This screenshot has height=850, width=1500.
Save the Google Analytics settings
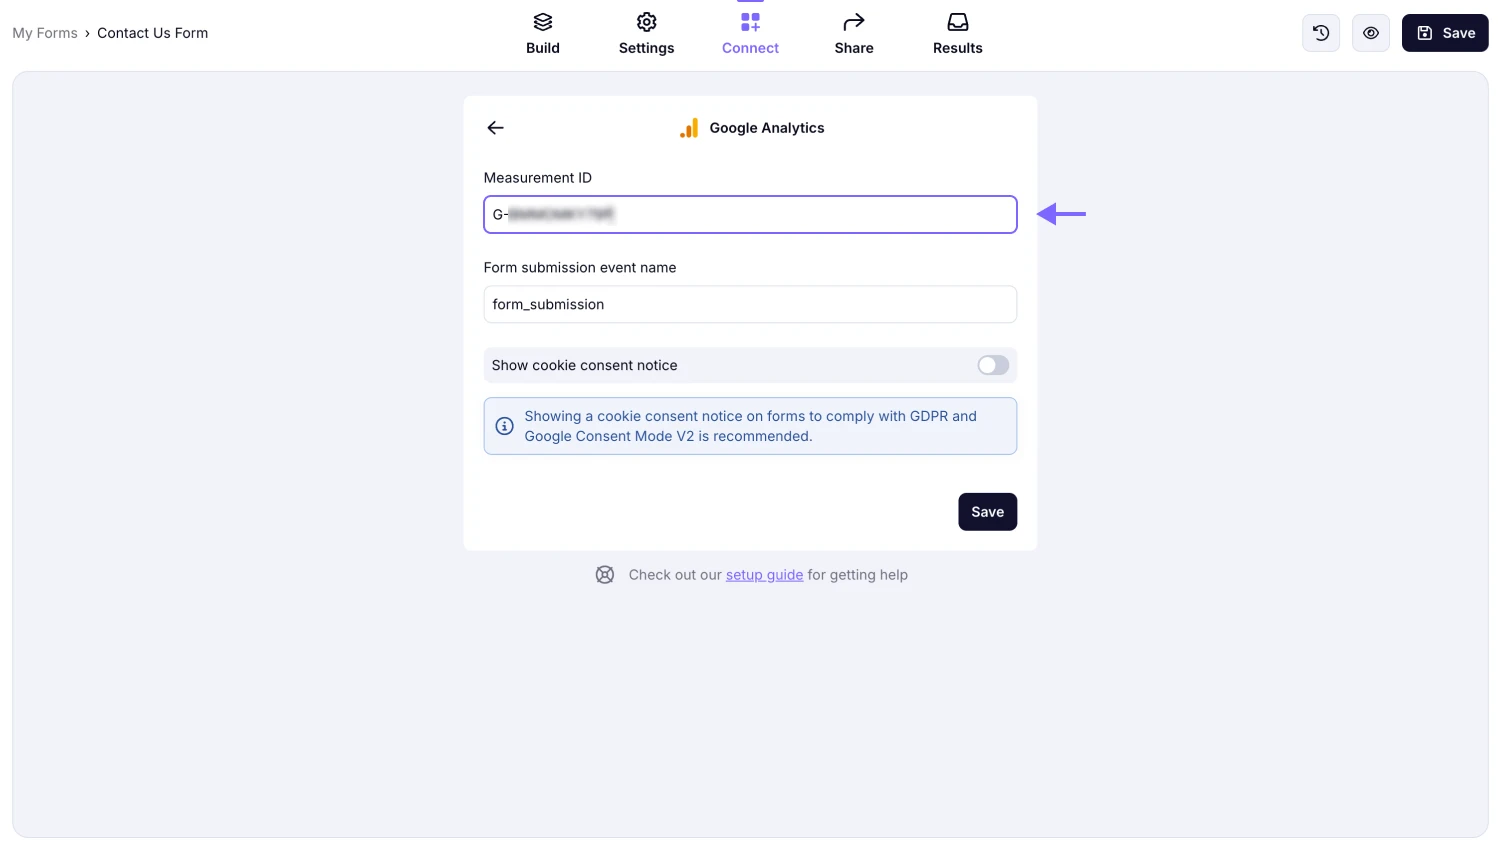coord(987,511)
